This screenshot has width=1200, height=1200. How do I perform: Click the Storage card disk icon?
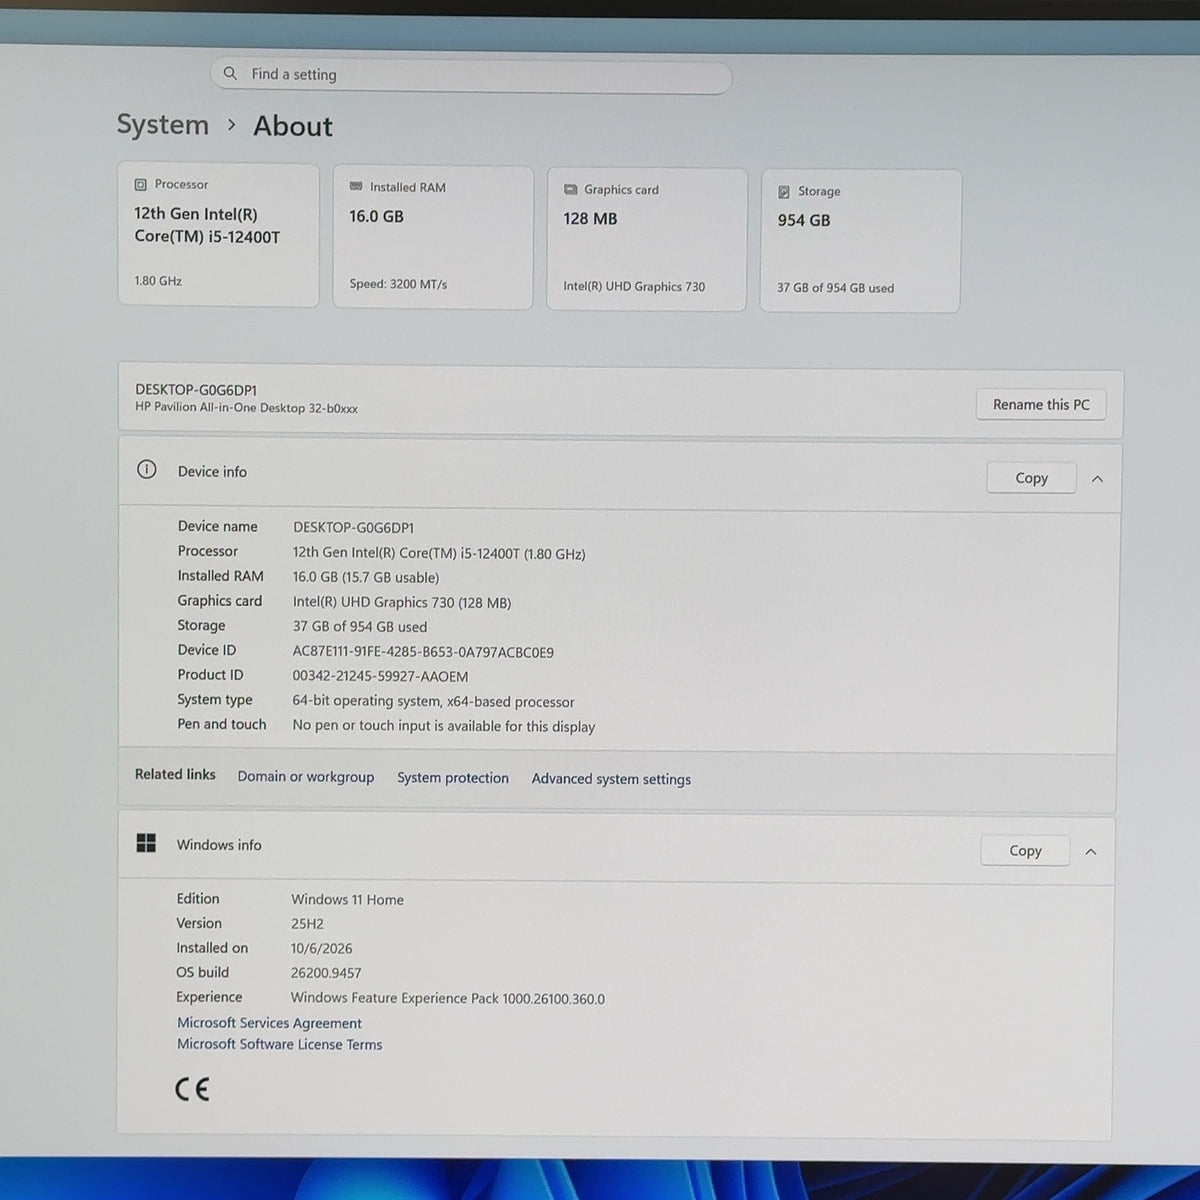pyautogui.click(x=784, y=192)
